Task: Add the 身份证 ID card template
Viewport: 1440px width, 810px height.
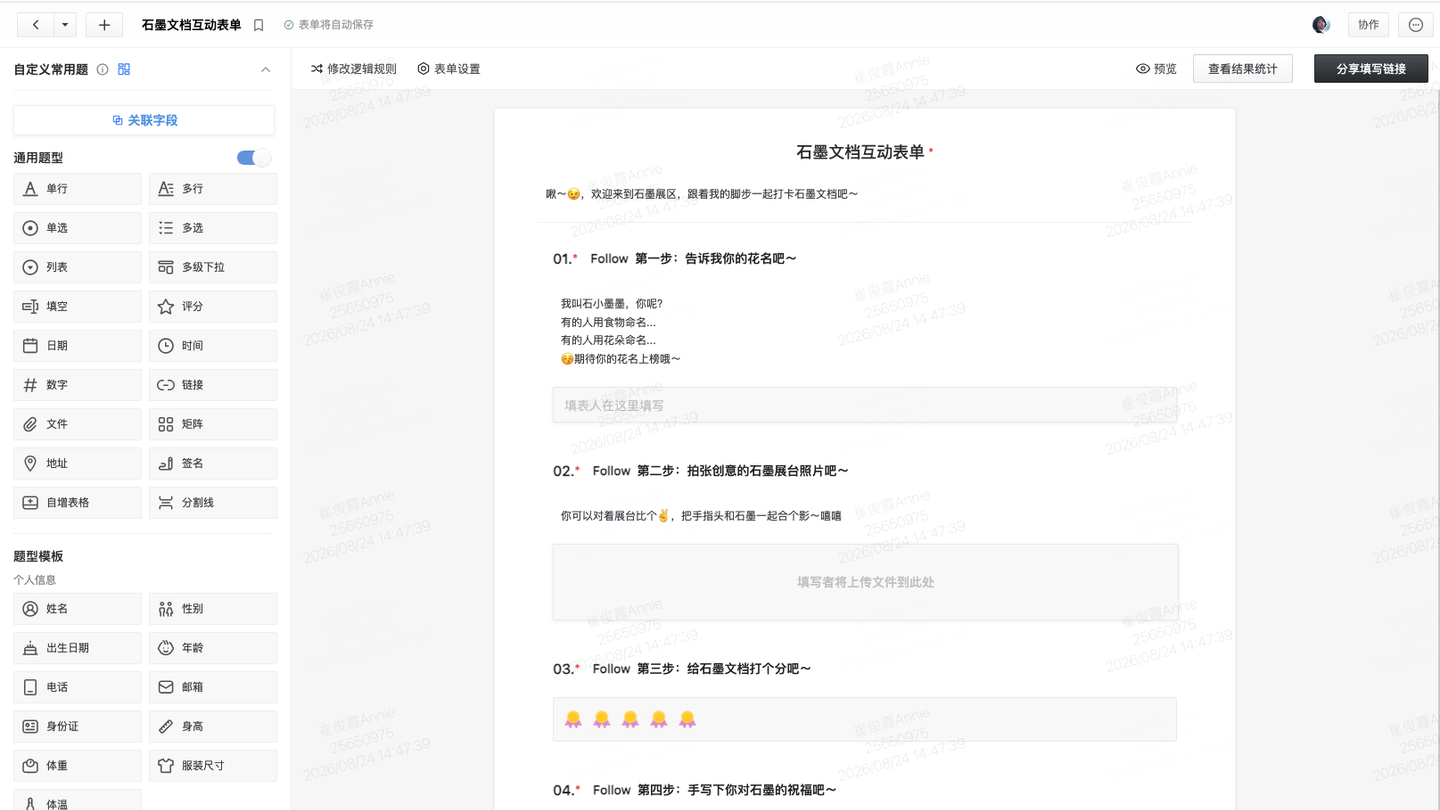Action: (x=77, y=726)
